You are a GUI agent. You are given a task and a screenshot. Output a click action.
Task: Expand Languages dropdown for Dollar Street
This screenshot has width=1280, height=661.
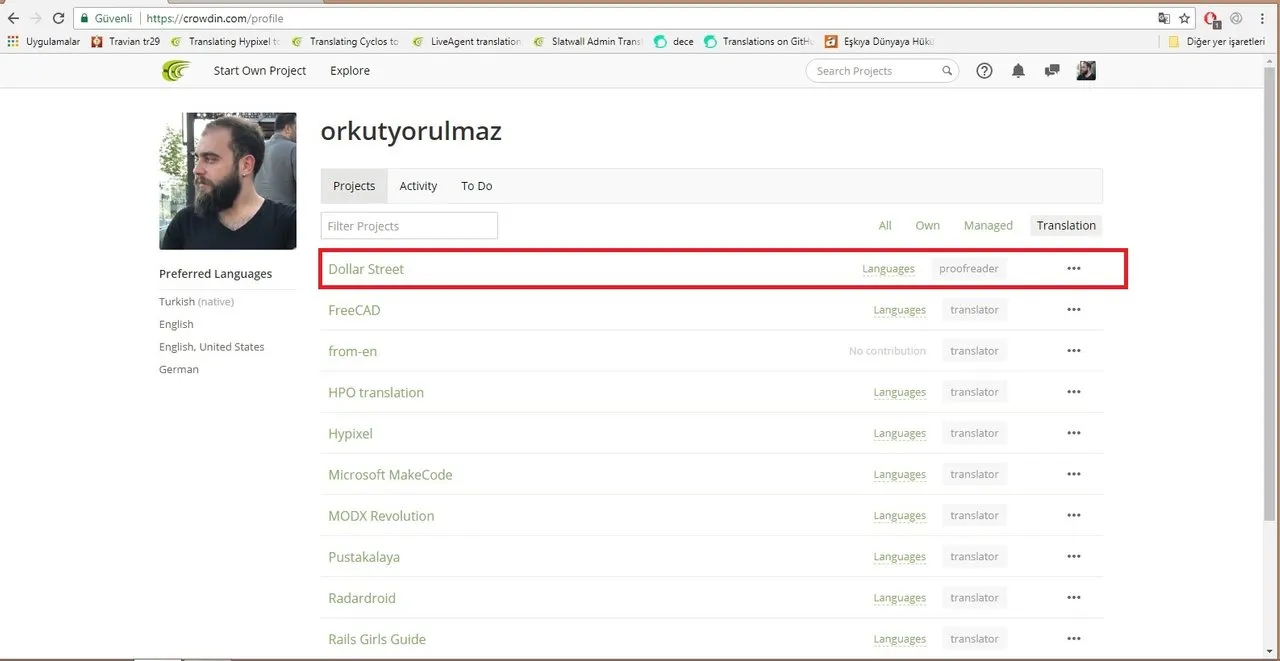click(x=888, y=269)
